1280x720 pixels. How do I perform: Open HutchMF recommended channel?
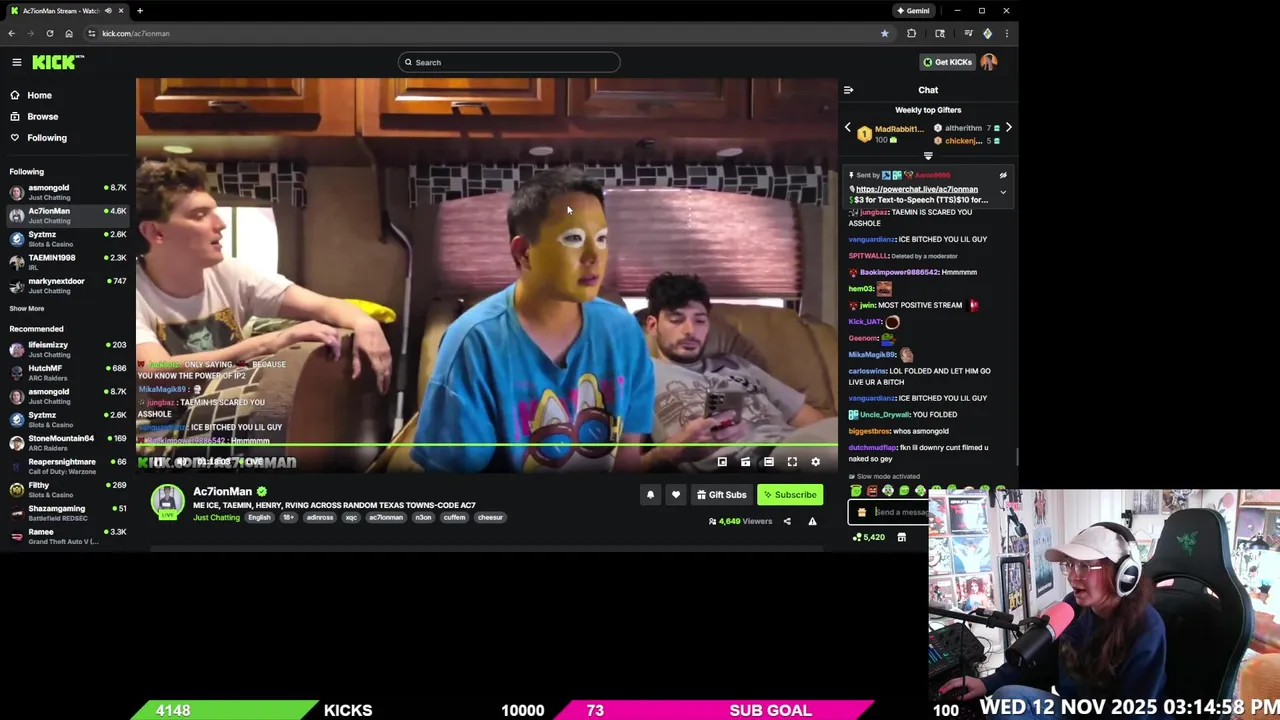coord(68,372)
